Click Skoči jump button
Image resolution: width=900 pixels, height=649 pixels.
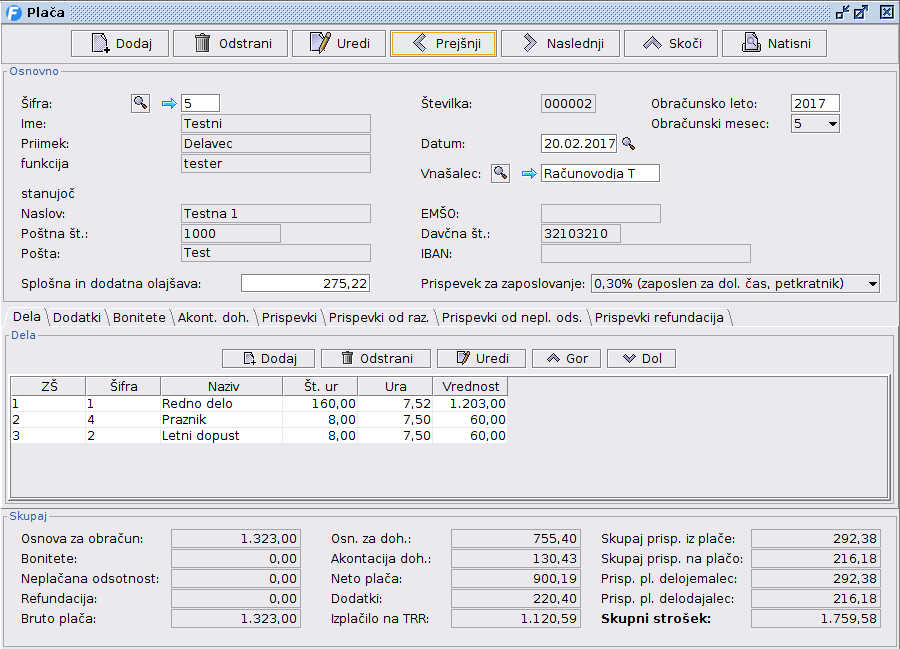pyautogui.click(x=671, y=44)
